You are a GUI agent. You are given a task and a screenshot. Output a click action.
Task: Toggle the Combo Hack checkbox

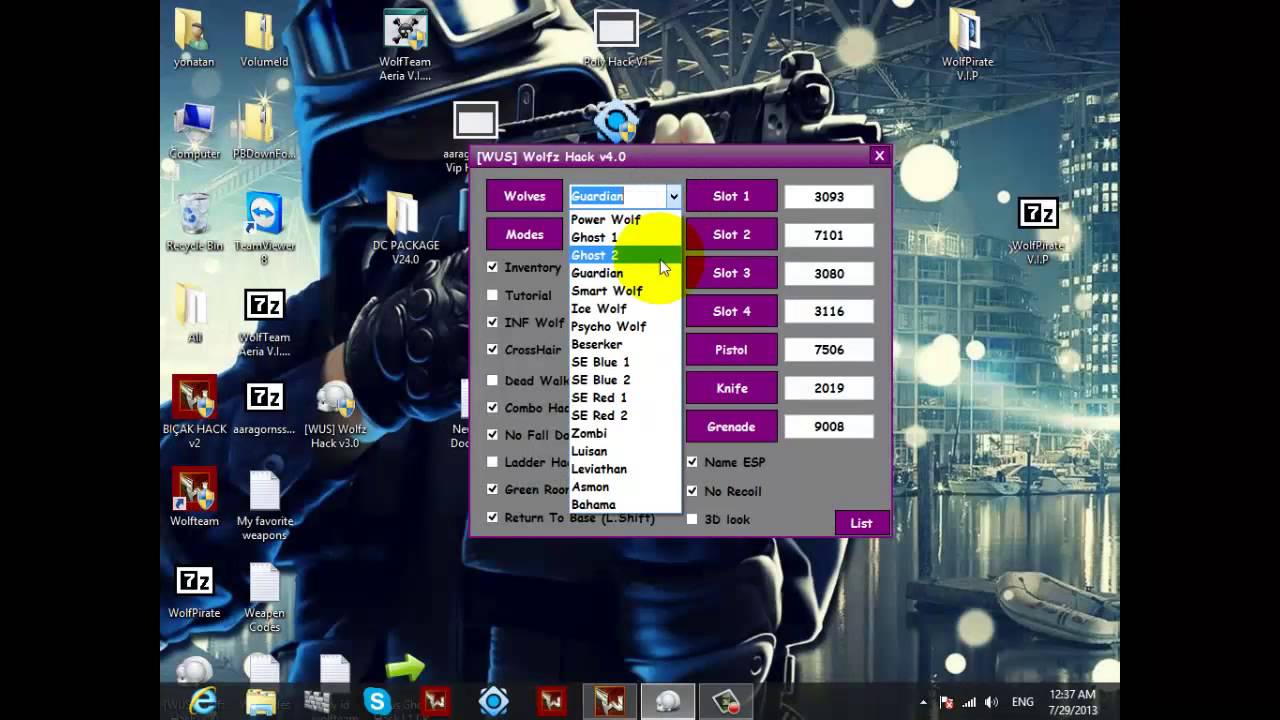point(492,407)
